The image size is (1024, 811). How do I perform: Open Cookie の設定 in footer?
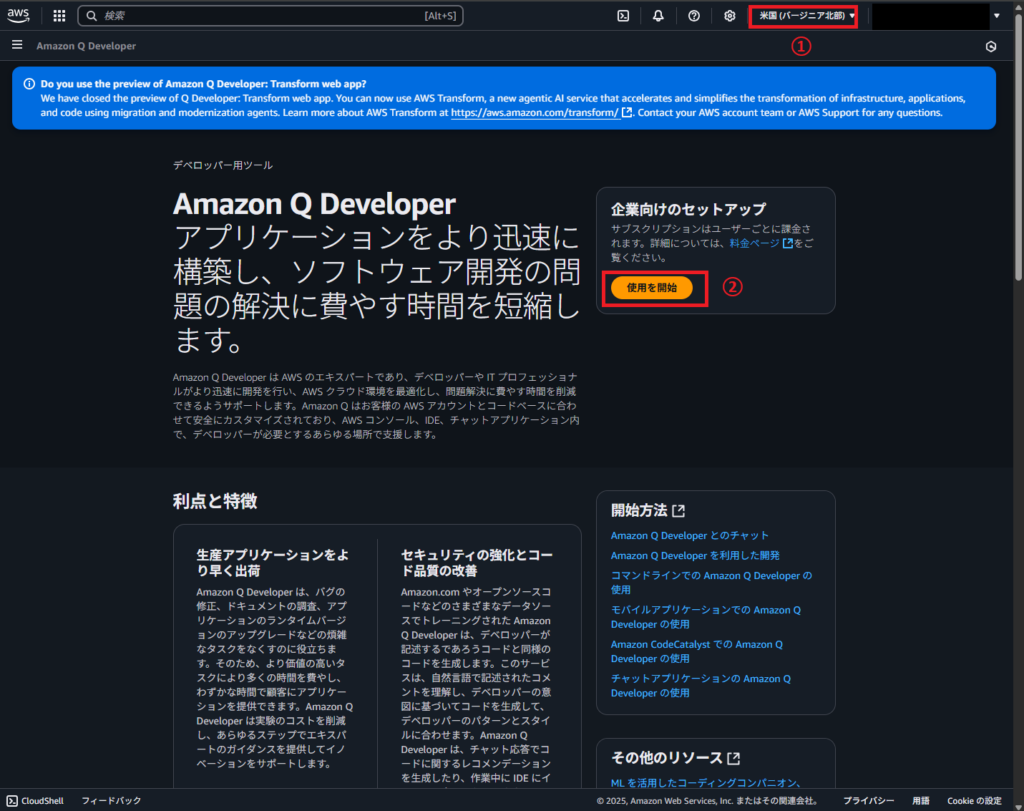[x=974, y=801]
